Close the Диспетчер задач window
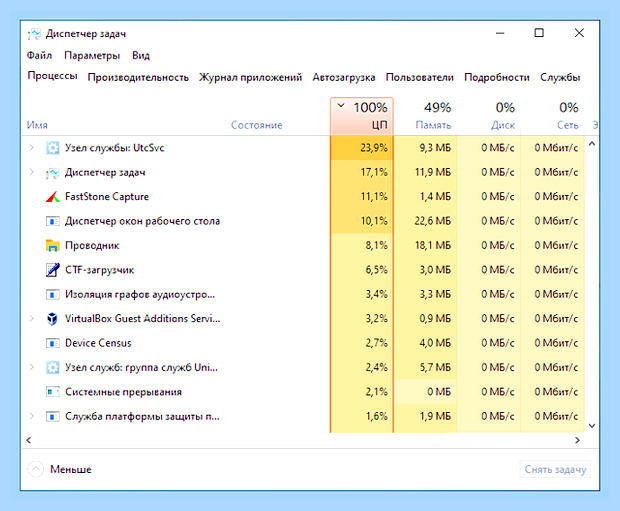The height and width of the screenshot is (511, 620). tap(579, 33)
